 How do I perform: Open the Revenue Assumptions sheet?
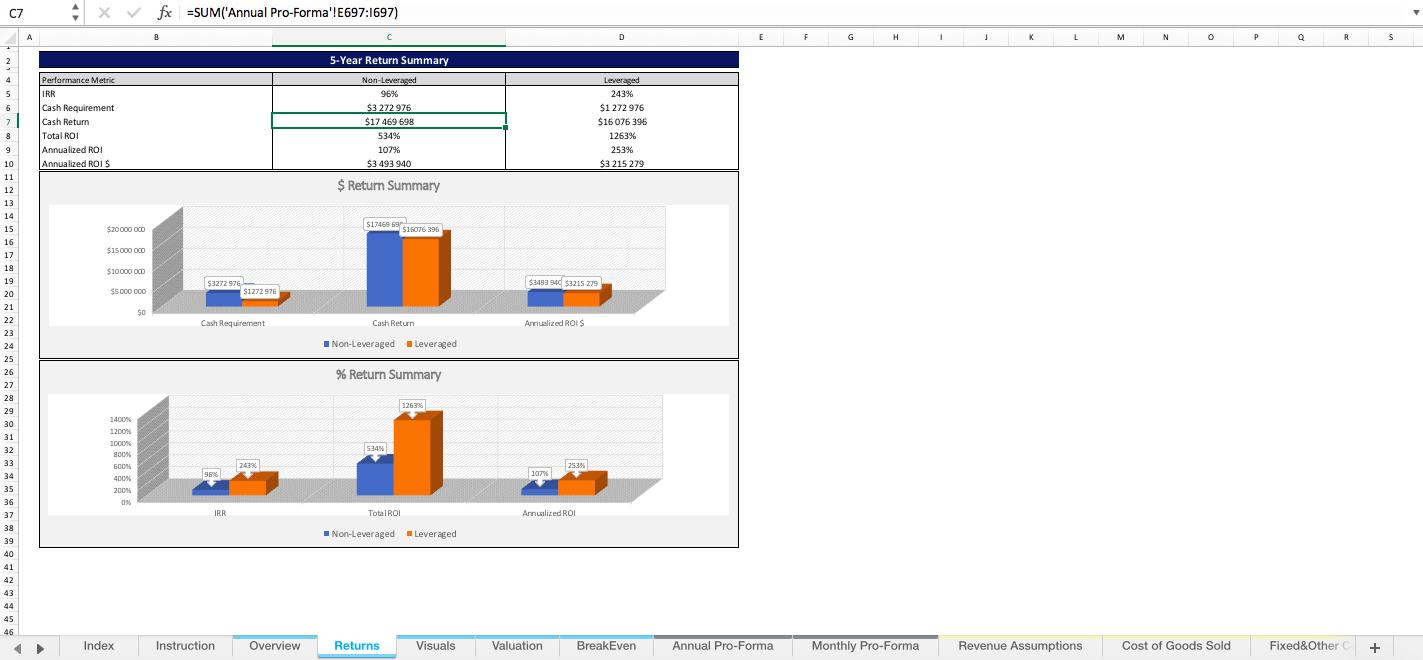tap(1019, 645)
